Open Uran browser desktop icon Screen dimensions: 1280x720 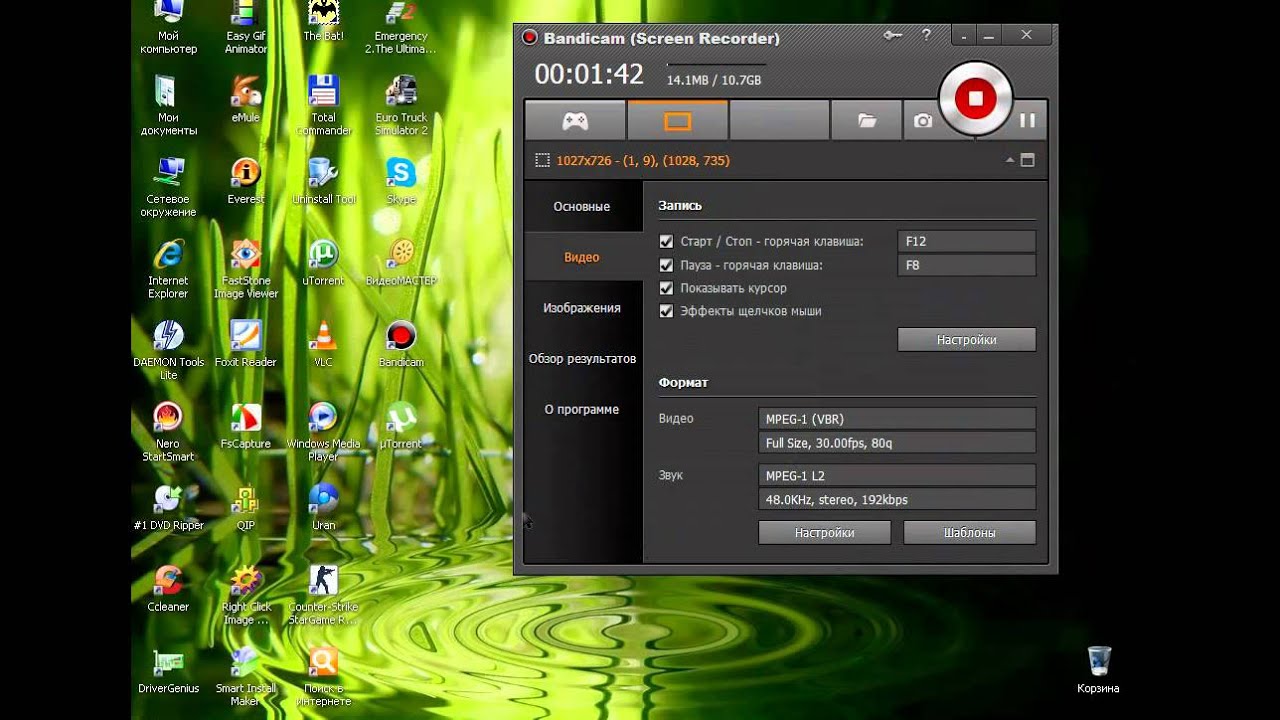[x=323, y=507]
